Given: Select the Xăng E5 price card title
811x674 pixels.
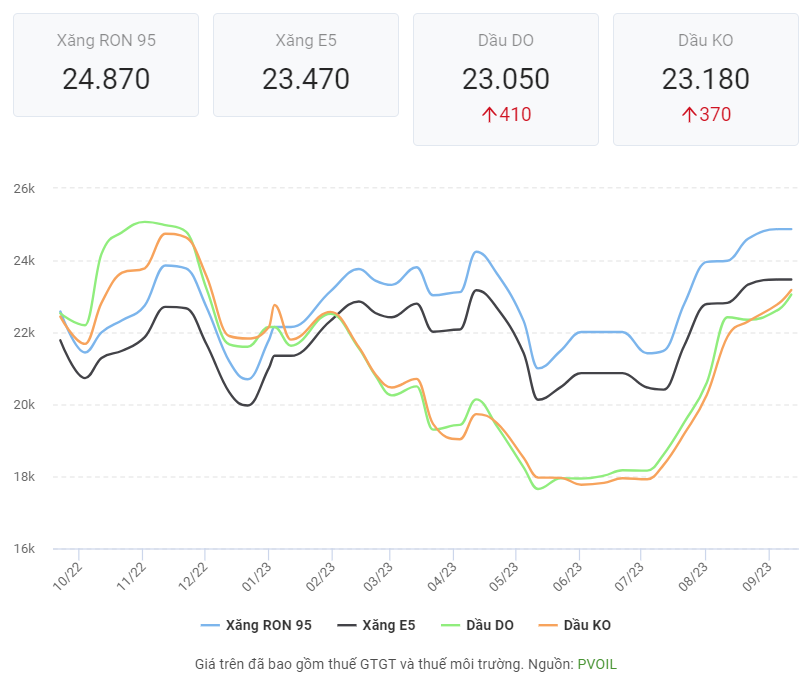Looking at the screenshot, I should coord(306,40).
